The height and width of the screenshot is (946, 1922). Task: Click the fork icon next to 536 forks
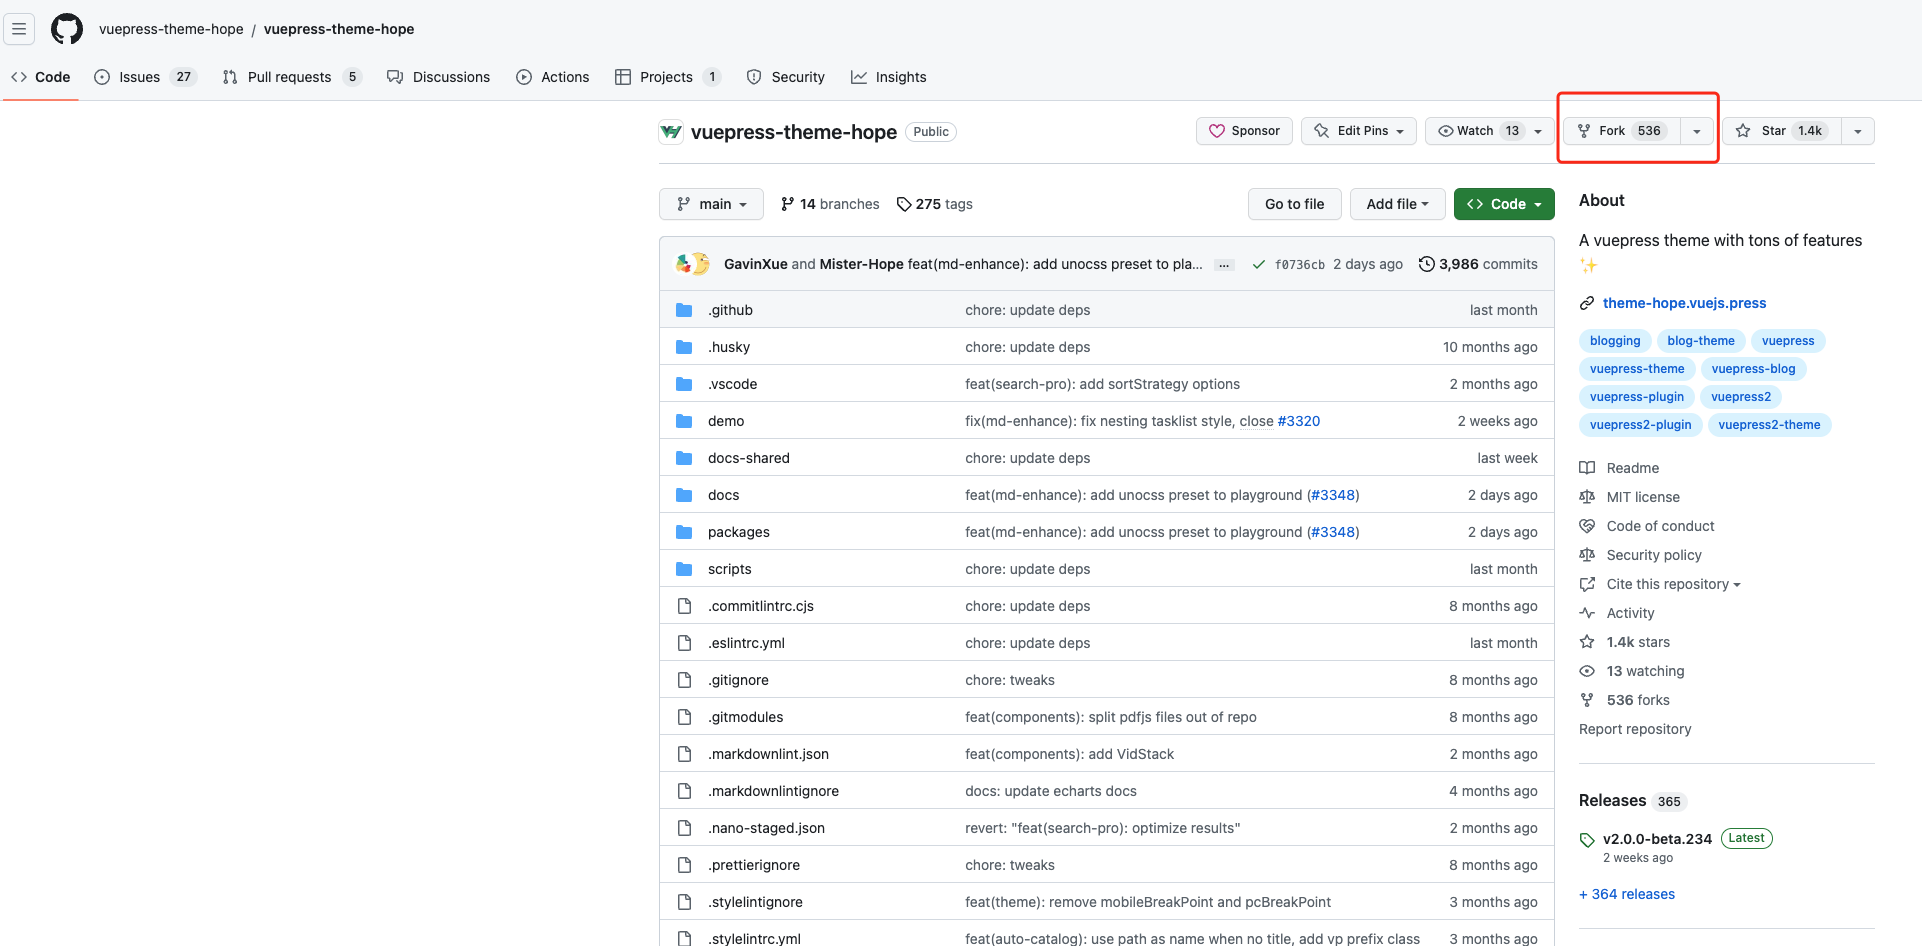click(x=1587, y=700)
